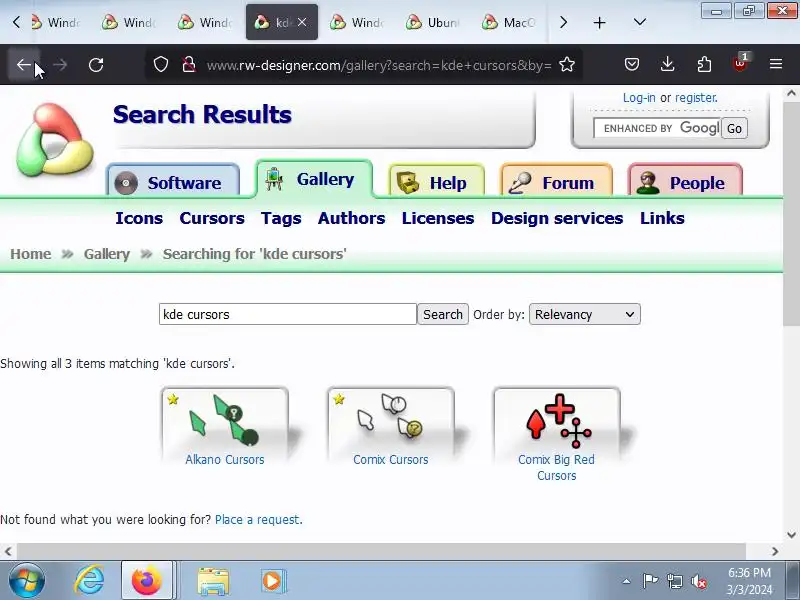Open the Firefox hamburger menu
The width and height of the screenshot is (800, 600).
point(776,64)
